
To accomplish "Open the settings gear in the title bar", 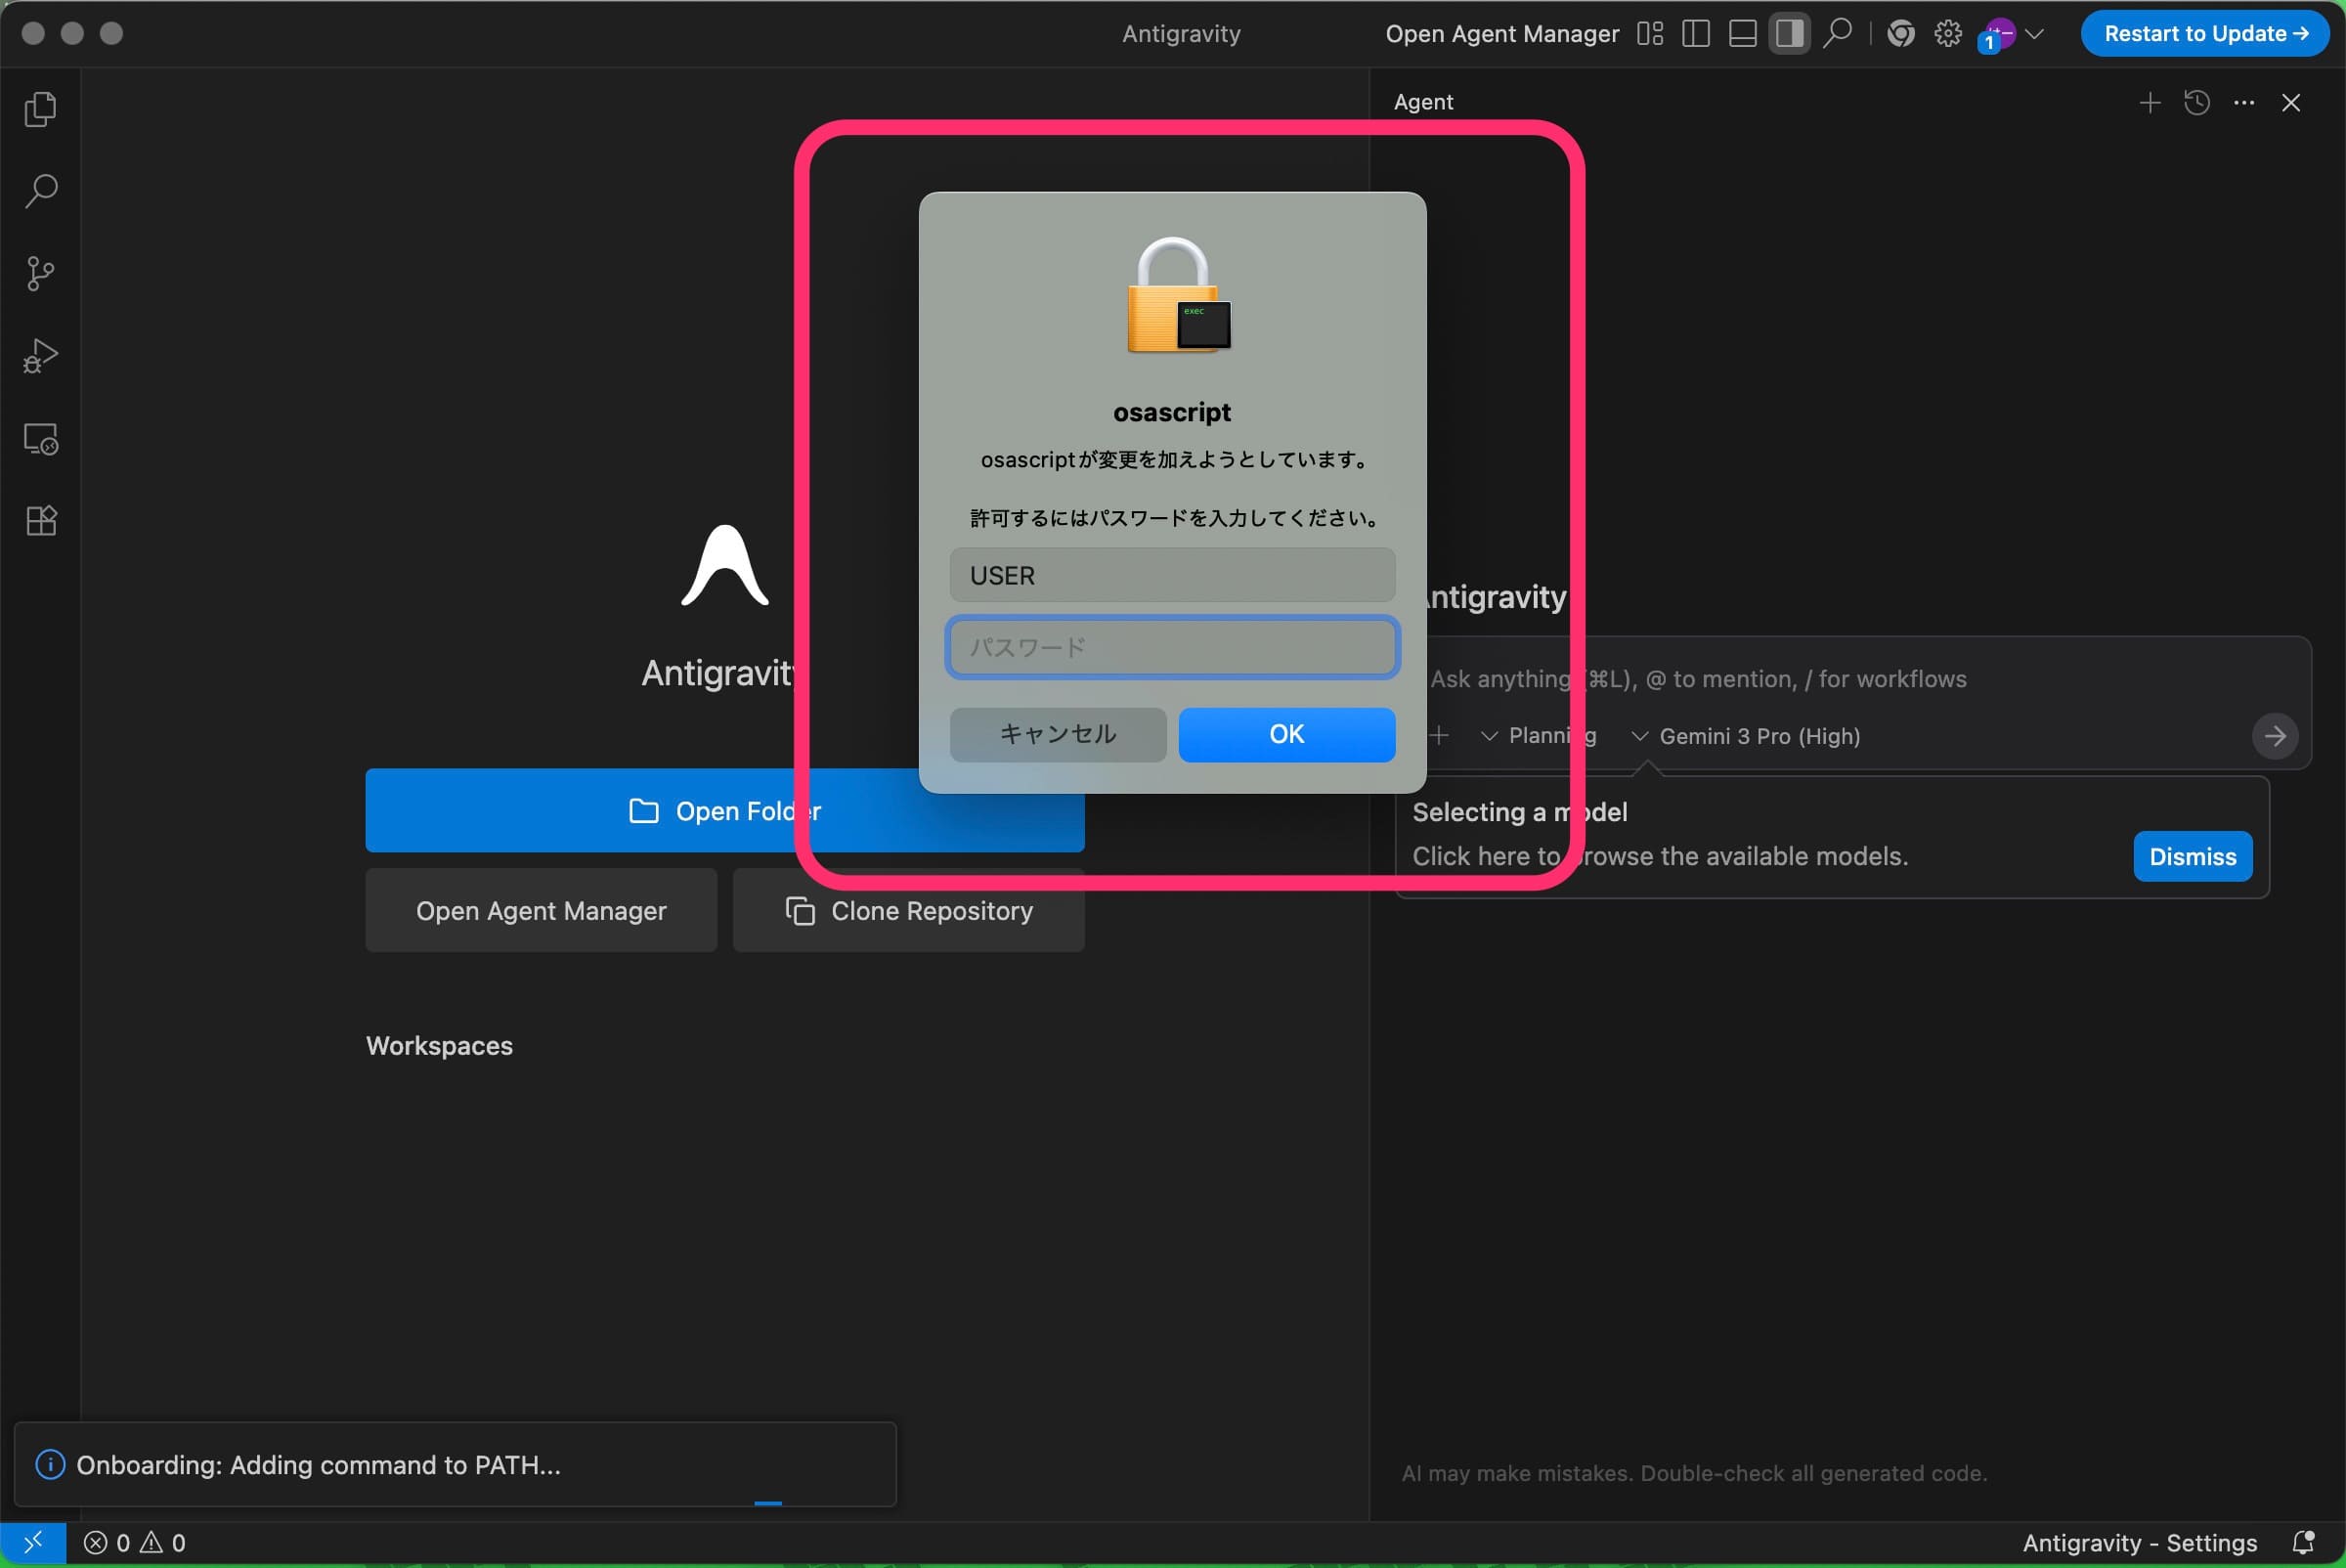I will tap(1948, 33).
